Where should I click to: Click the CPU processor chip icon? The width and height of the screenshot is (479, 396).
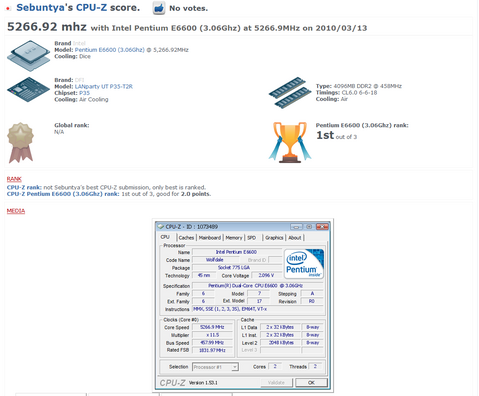28,55
